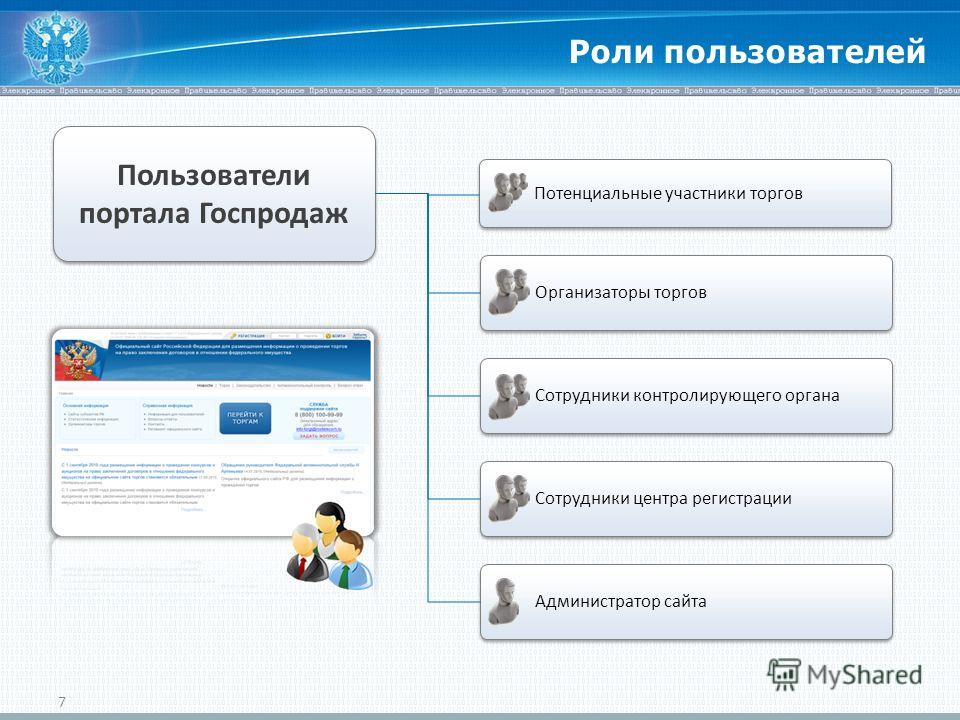Click the MyShared presentation board icon

pyautogui.click(x=784, y=675)
